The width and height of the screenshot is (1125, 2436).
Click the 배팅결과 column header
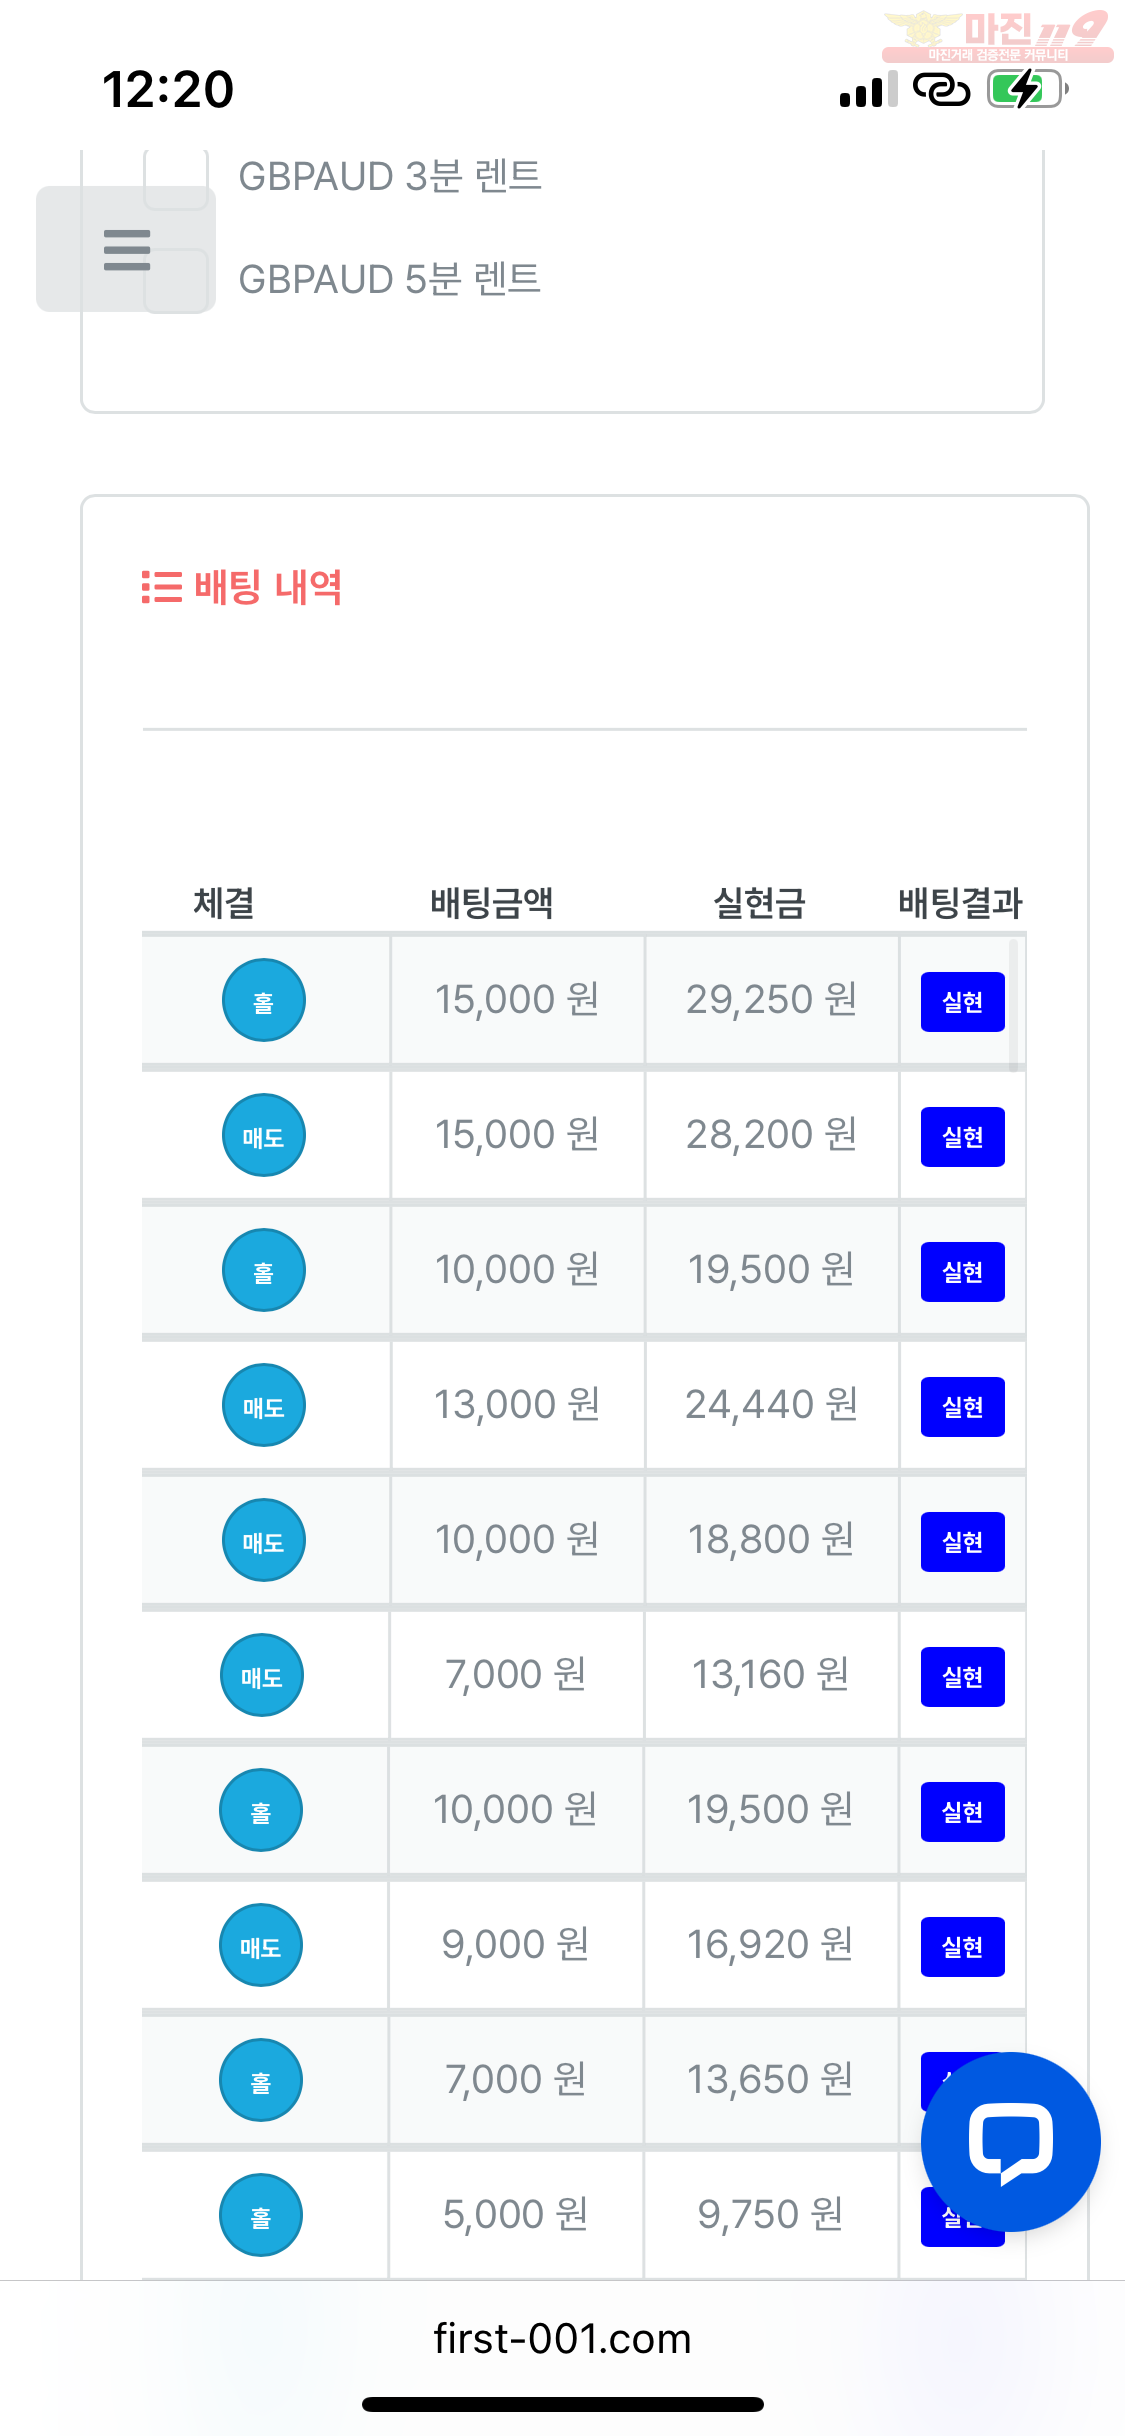[960, 903]
